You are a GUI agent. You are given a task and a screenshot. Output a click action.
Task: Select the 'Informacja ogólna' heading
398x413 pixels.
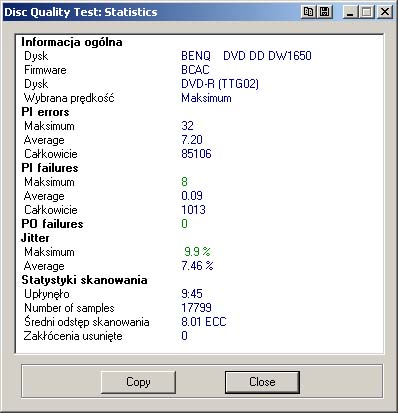pyautogui.click(x=72, y=42)
